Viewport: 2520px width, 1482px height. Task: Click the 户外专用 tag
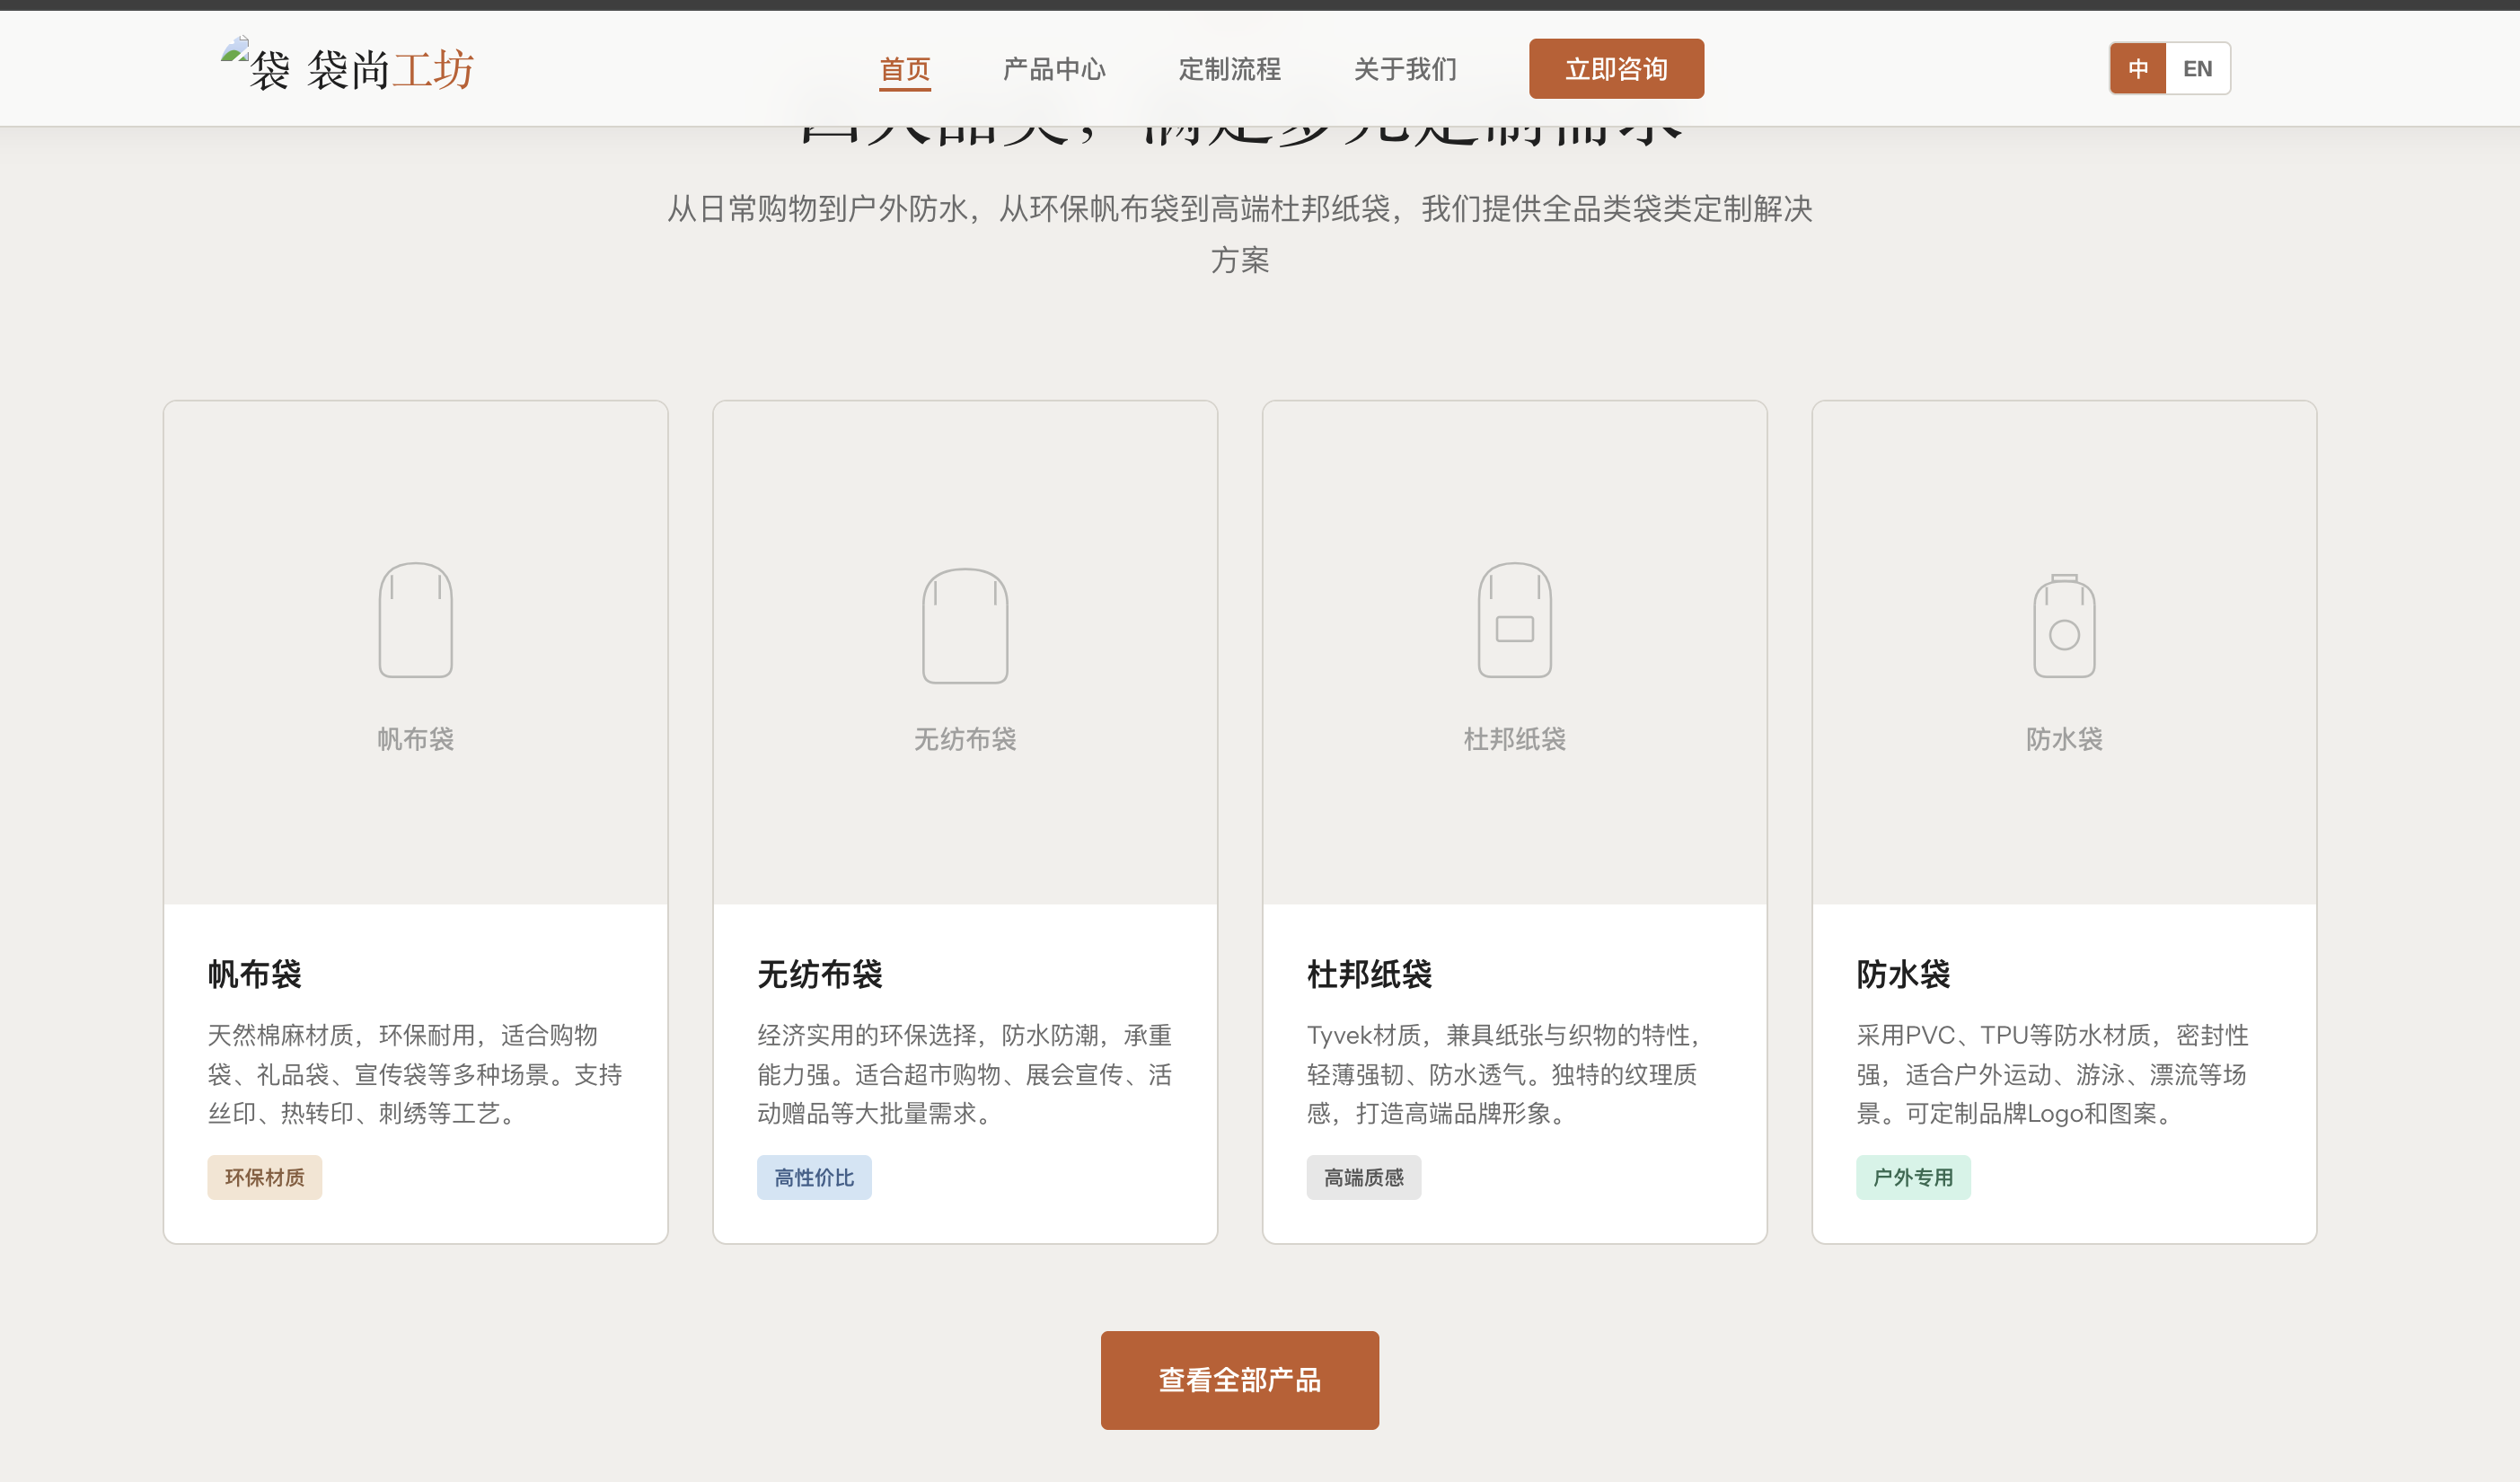1913,1178
